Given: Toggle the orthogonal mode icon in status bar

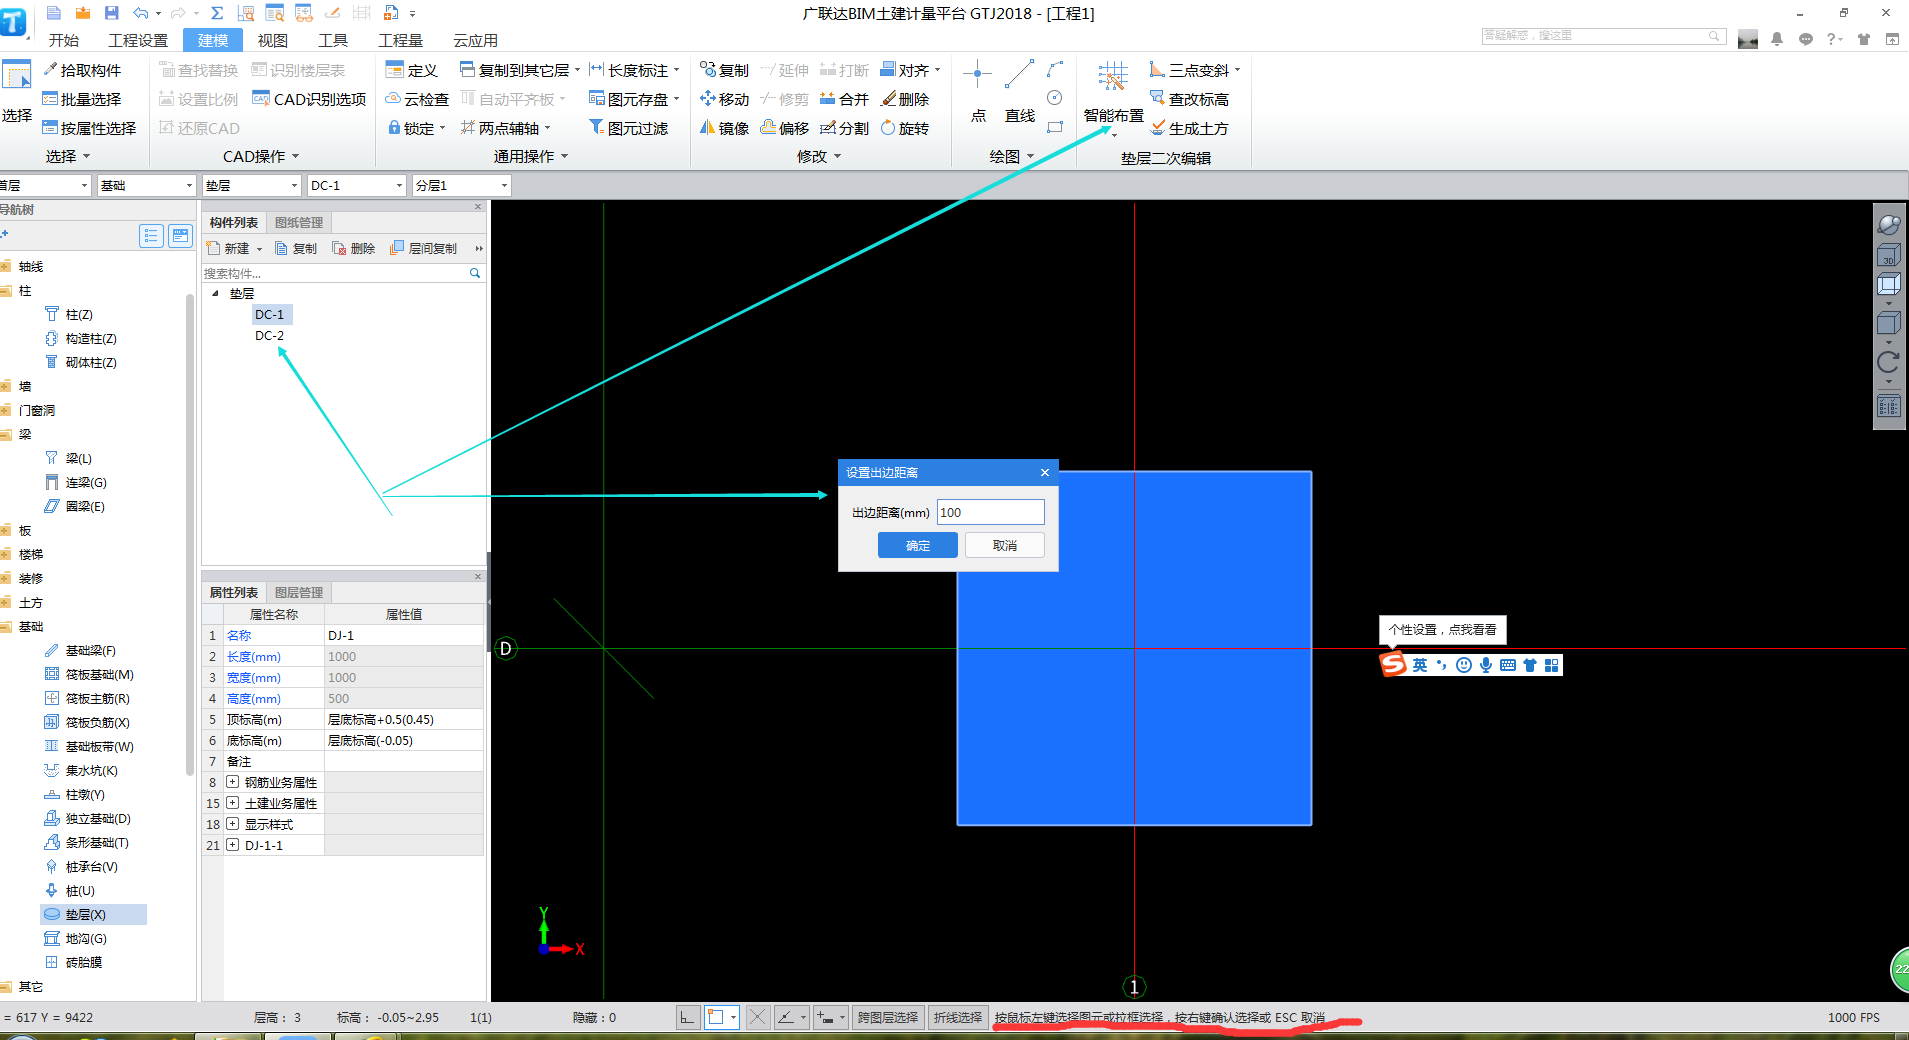Looking at the screenshot, I should [x=687, y=1017].
